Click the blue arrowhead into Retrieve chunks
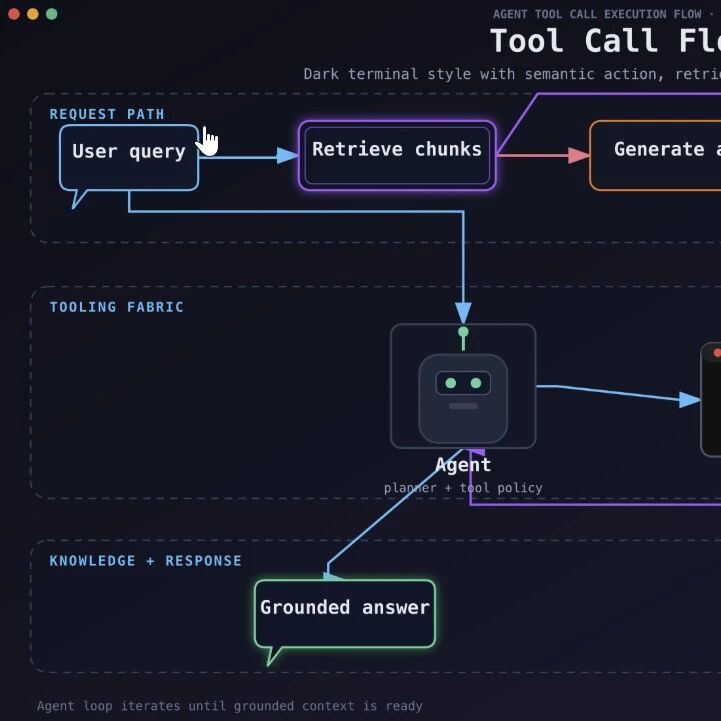The height and width of the screenshot is (721, 721). point(287,155)
